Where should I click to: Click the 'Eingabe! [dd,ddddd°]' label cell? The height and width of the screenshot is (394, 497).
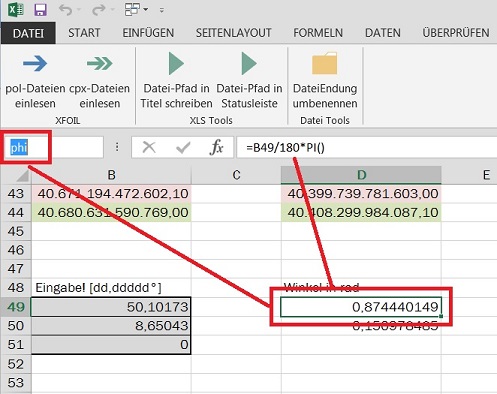pos(111,287)
